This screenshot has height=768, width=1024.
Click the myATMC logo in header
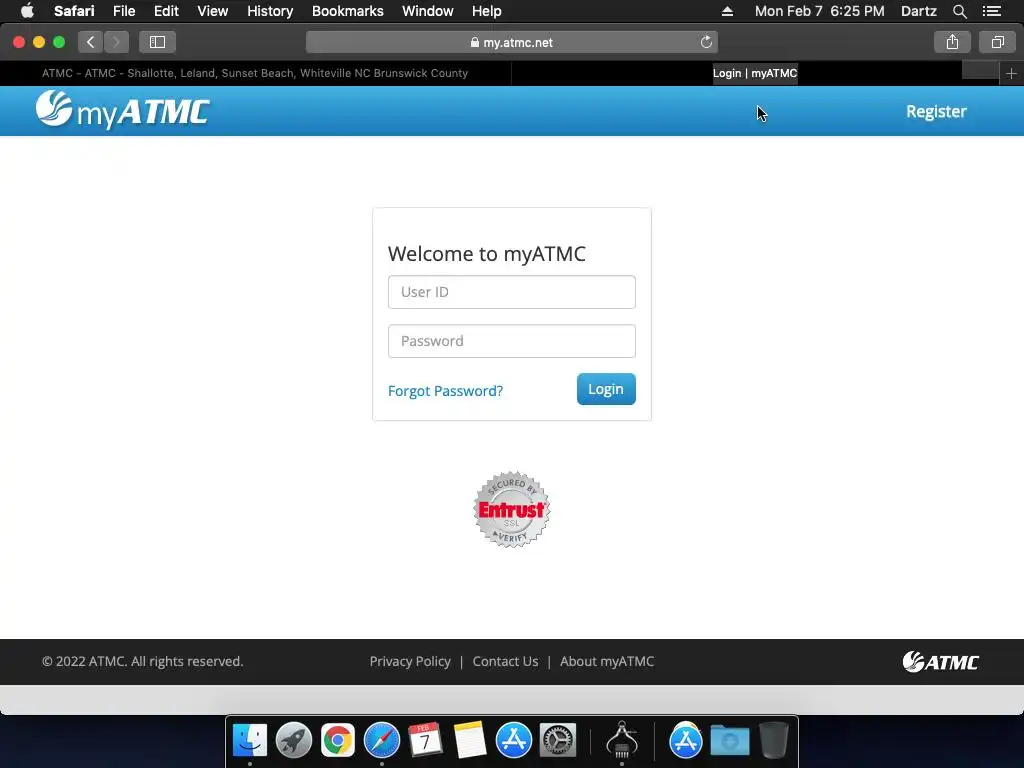point(123,110)
